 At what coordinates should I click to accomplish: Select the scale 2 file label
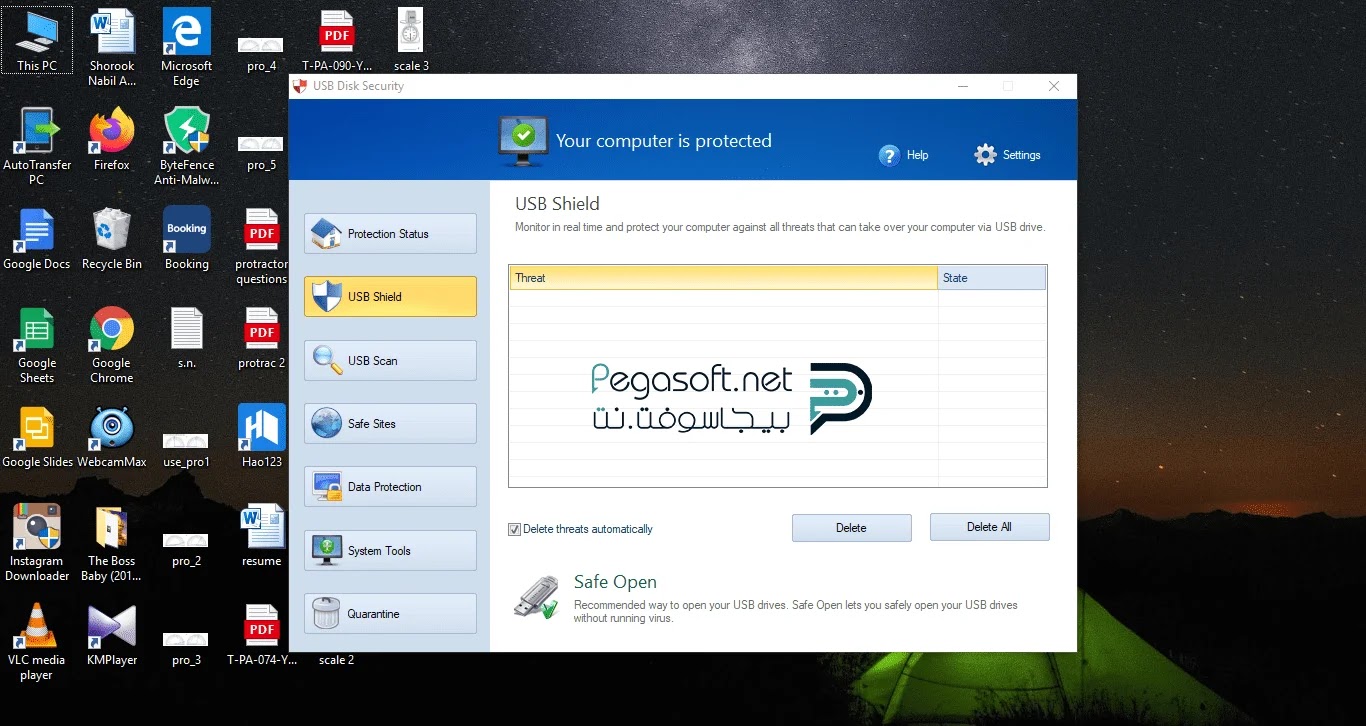pos(336,660)
